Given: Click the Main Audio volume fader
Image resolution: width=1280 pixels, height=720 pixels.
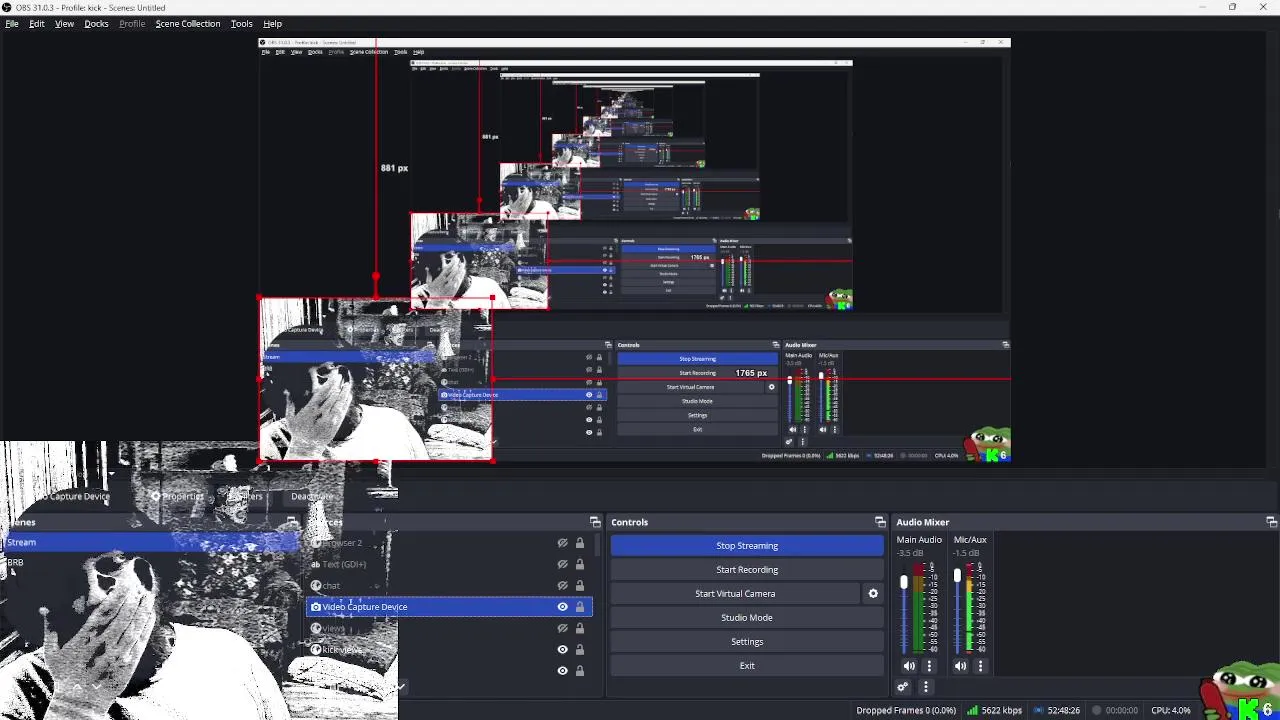Looking at the screenshot, I should point(904,582).
